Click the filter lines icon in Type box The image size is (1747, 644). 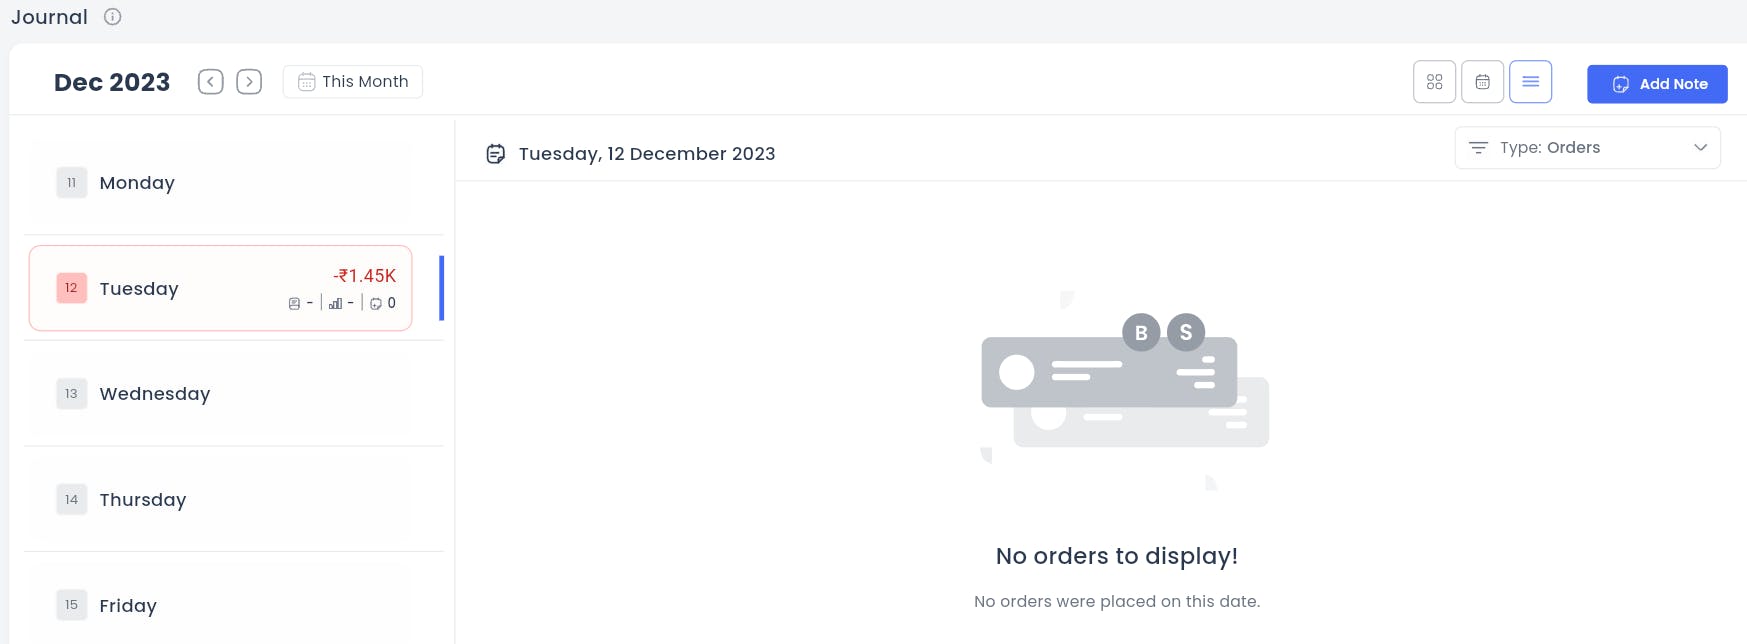tap(1478, 148)
